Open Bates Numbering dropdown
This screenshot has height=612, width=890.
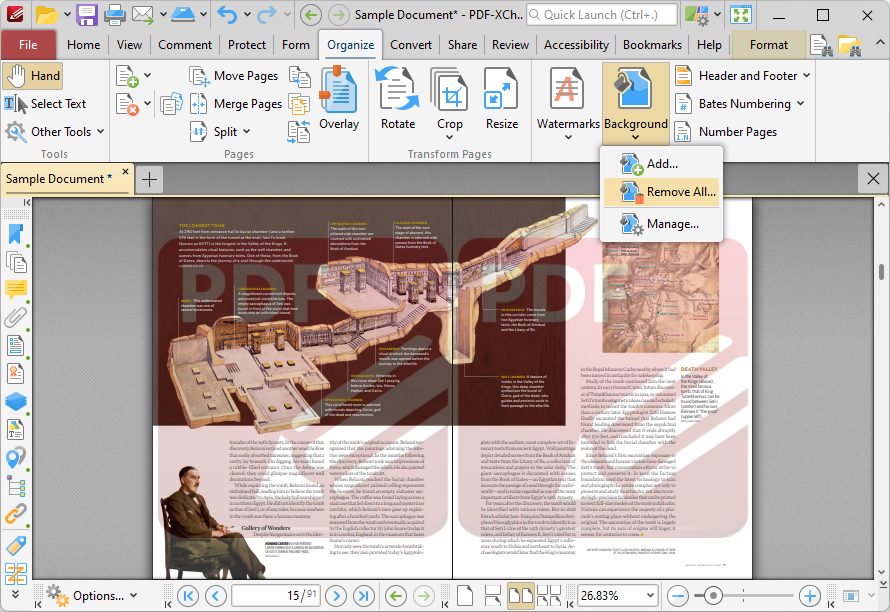point(740,103)
